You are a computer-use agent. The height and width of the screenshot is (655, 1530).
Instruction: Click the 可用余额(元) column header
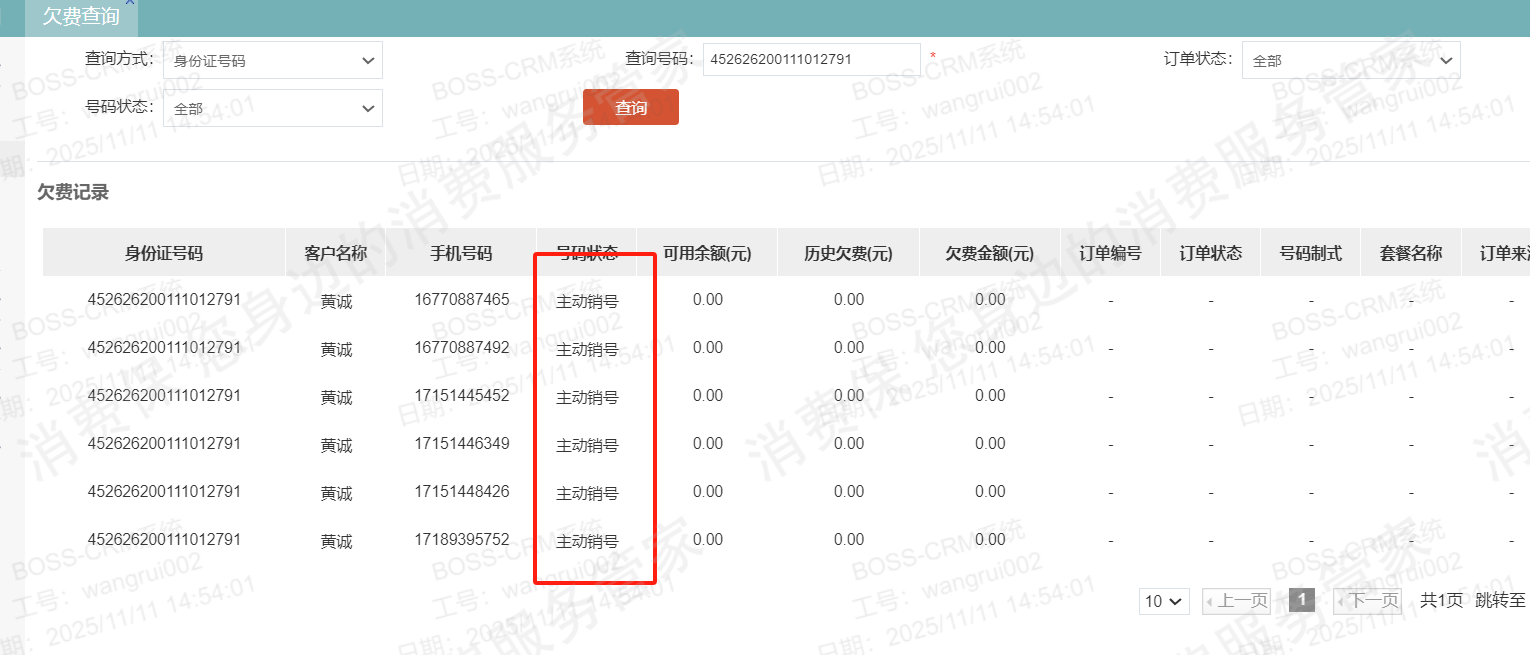707,254
